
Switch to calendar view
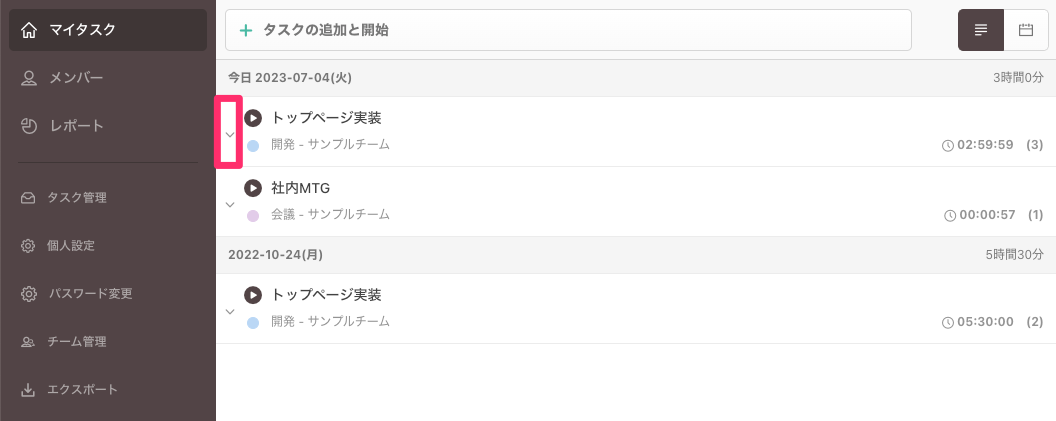(1025, 30)
